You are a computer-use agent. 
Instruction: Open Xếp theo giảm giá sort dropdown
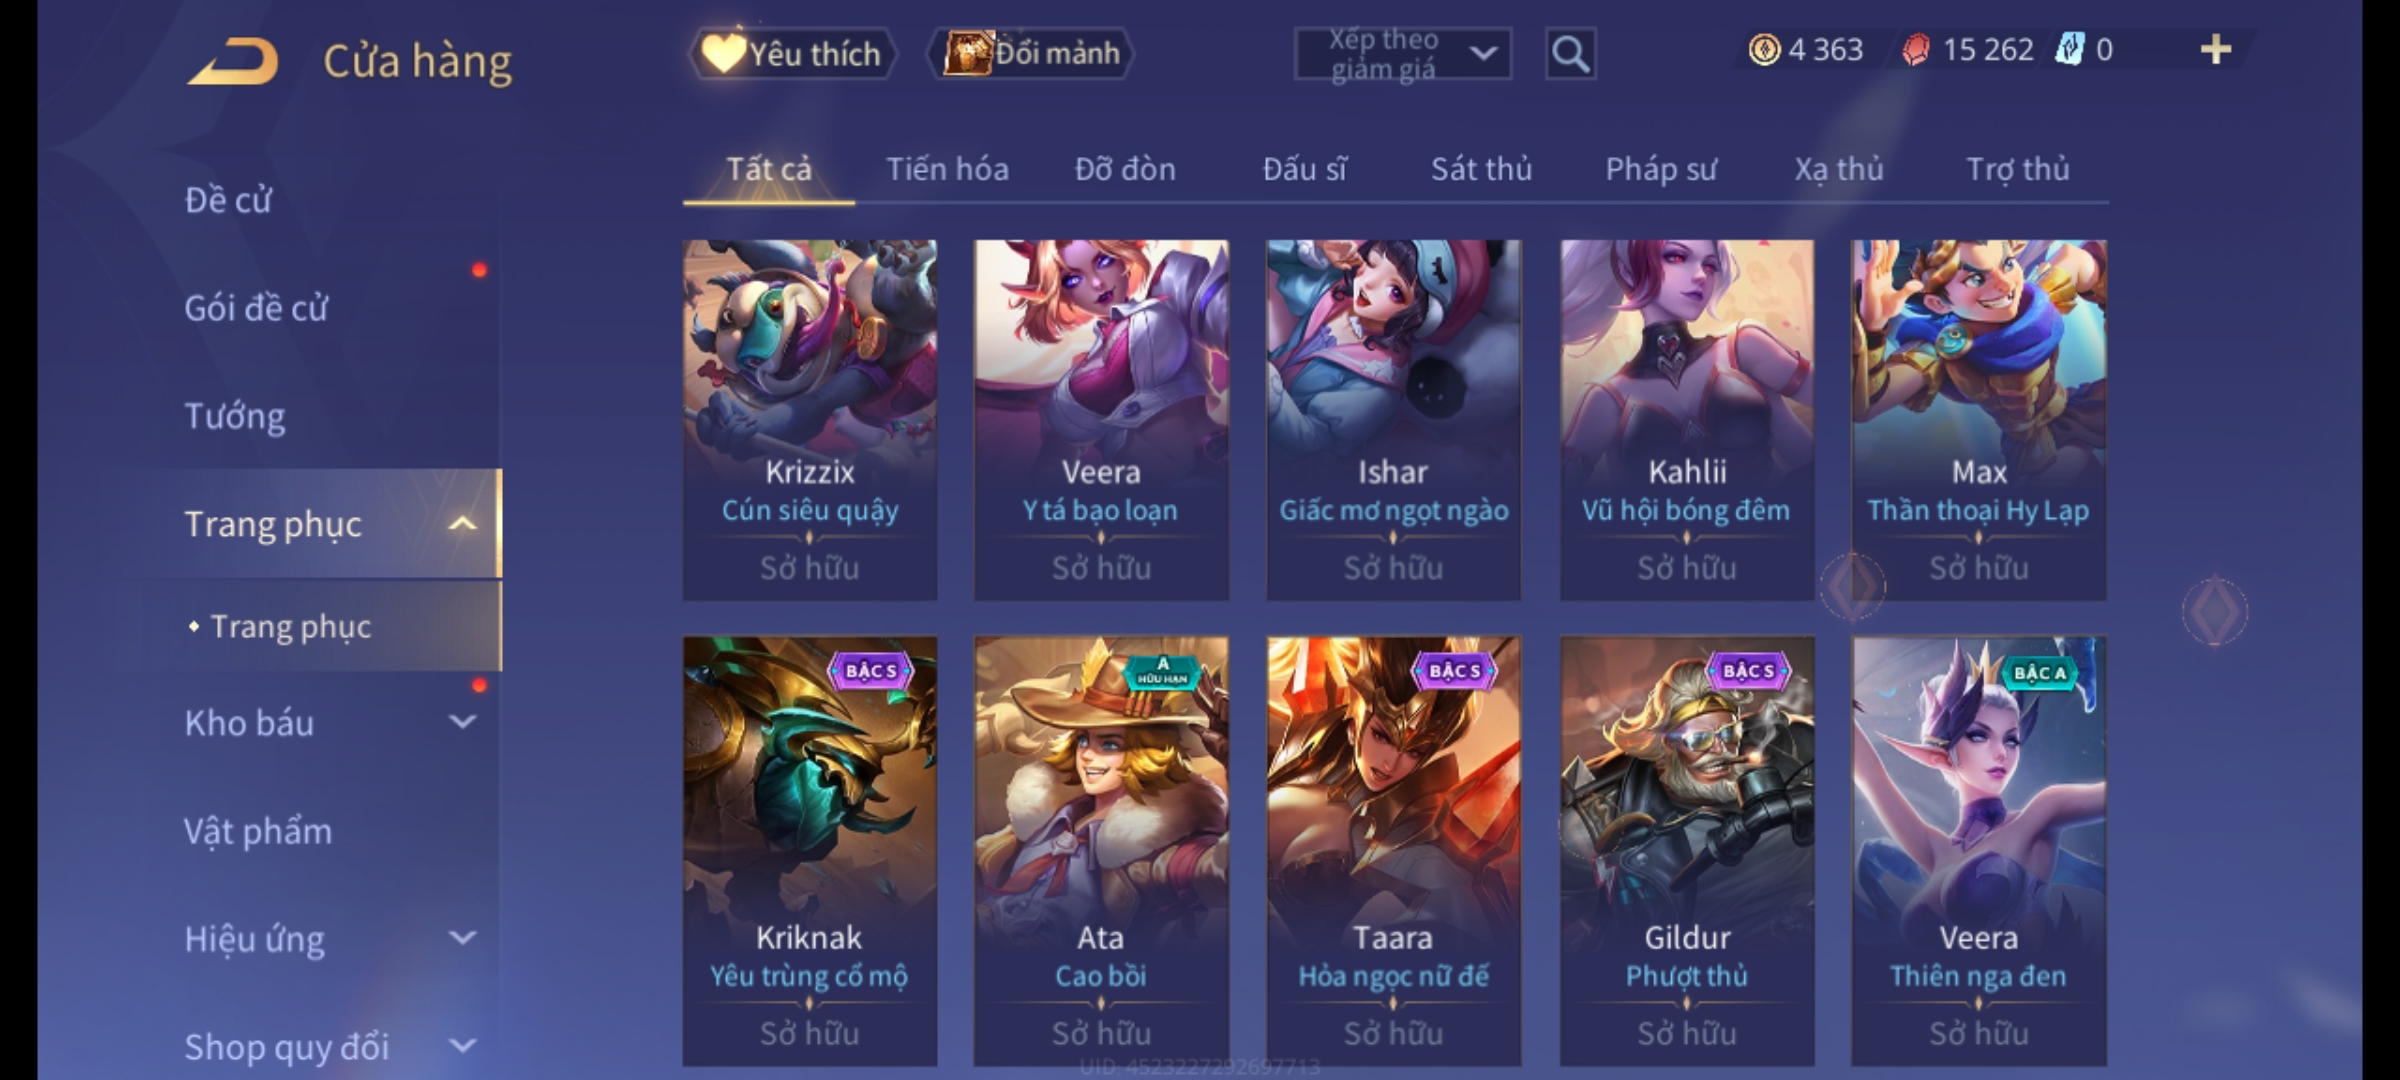[1402, 53]
